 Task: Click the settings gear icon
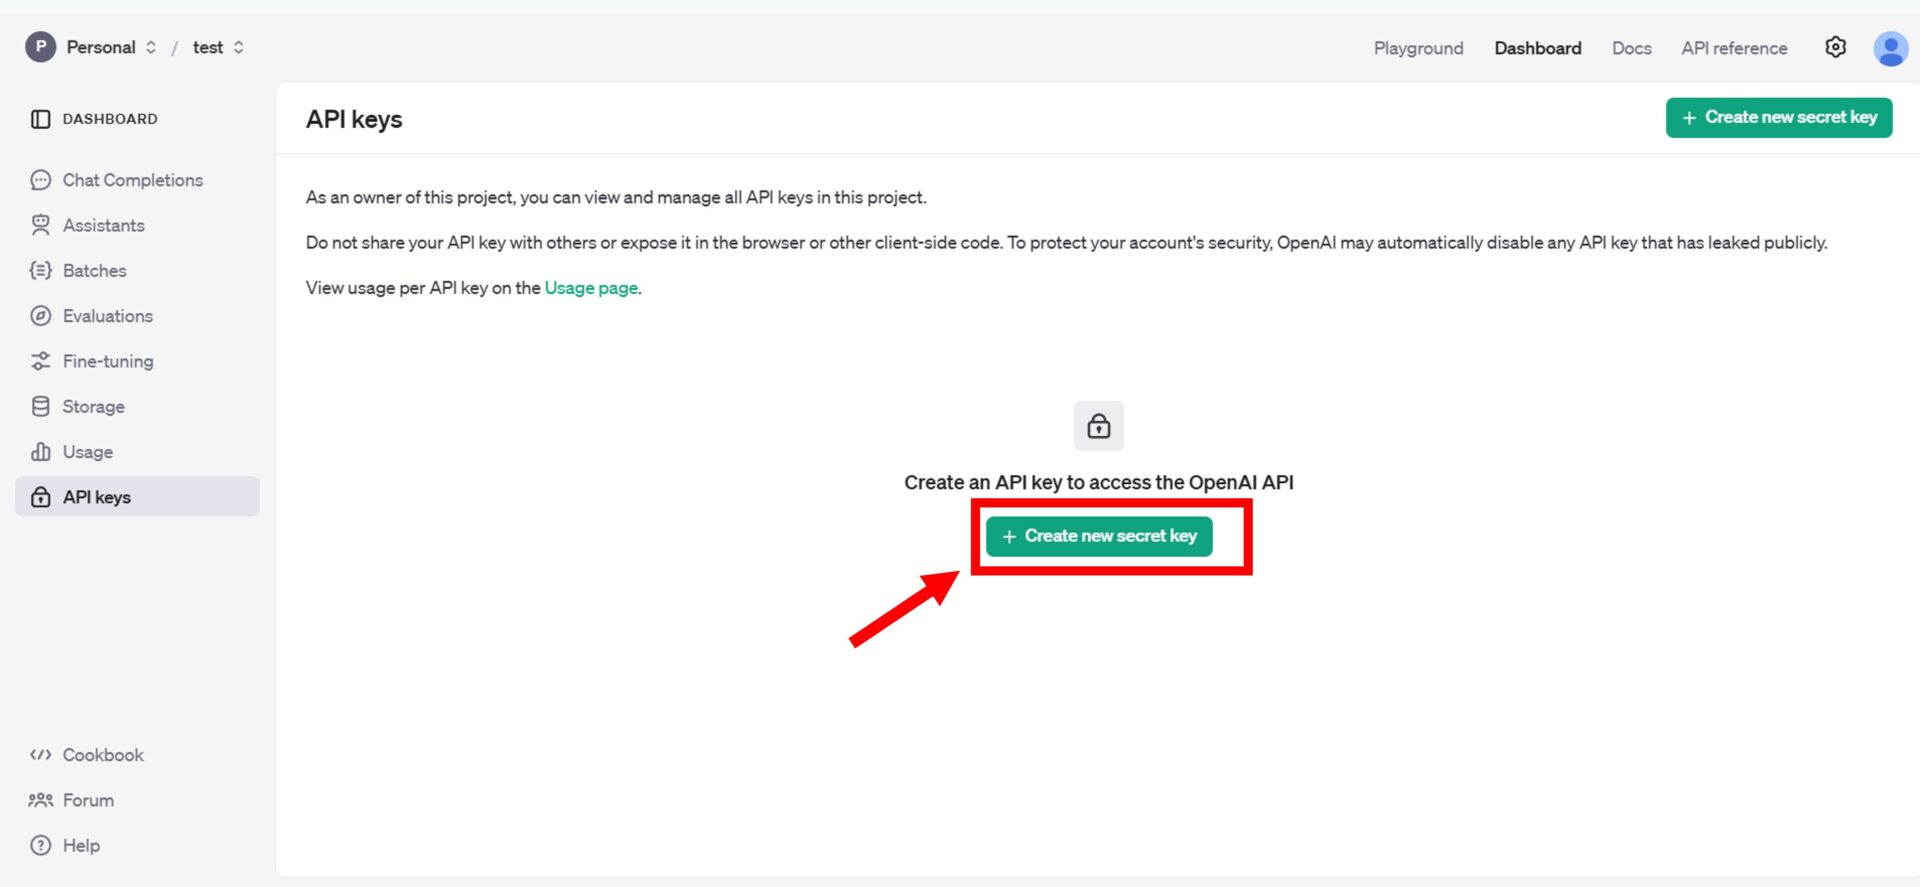pos(1835,47)
